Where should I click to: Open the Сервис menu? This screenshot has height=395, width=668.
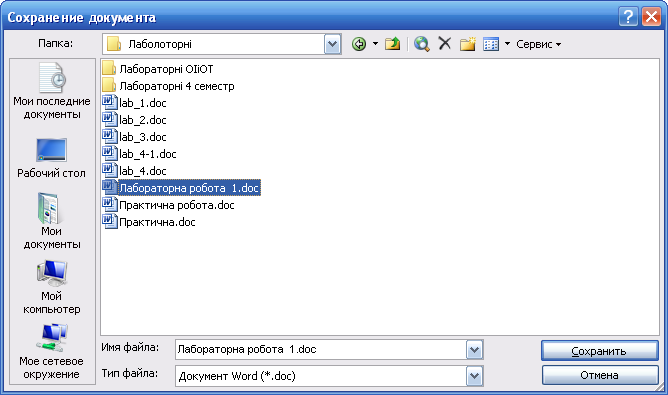point(538,44)
